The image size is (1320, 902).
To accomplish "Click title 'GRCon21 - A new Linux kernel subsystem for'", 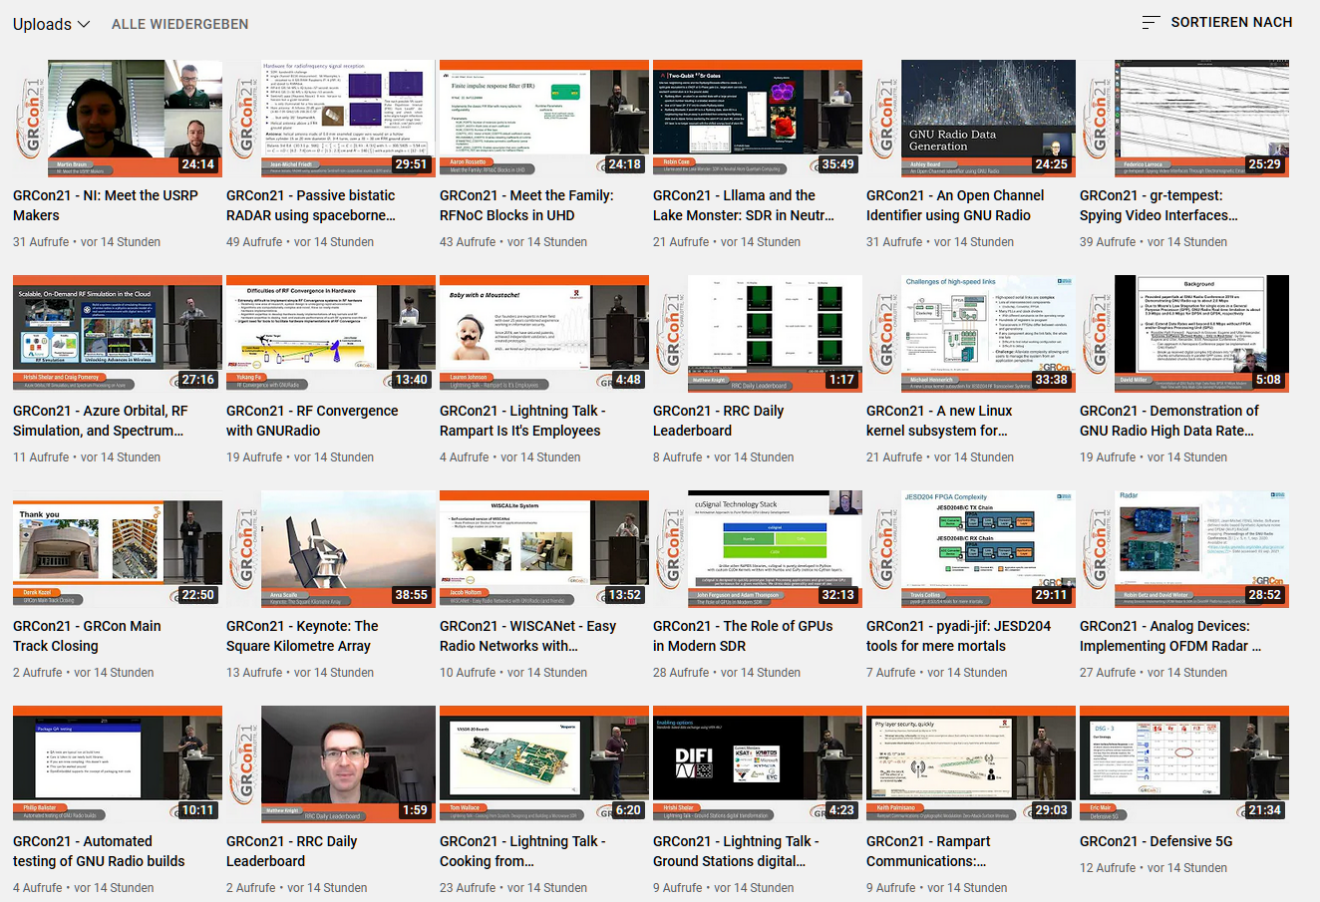I will 939,420.
